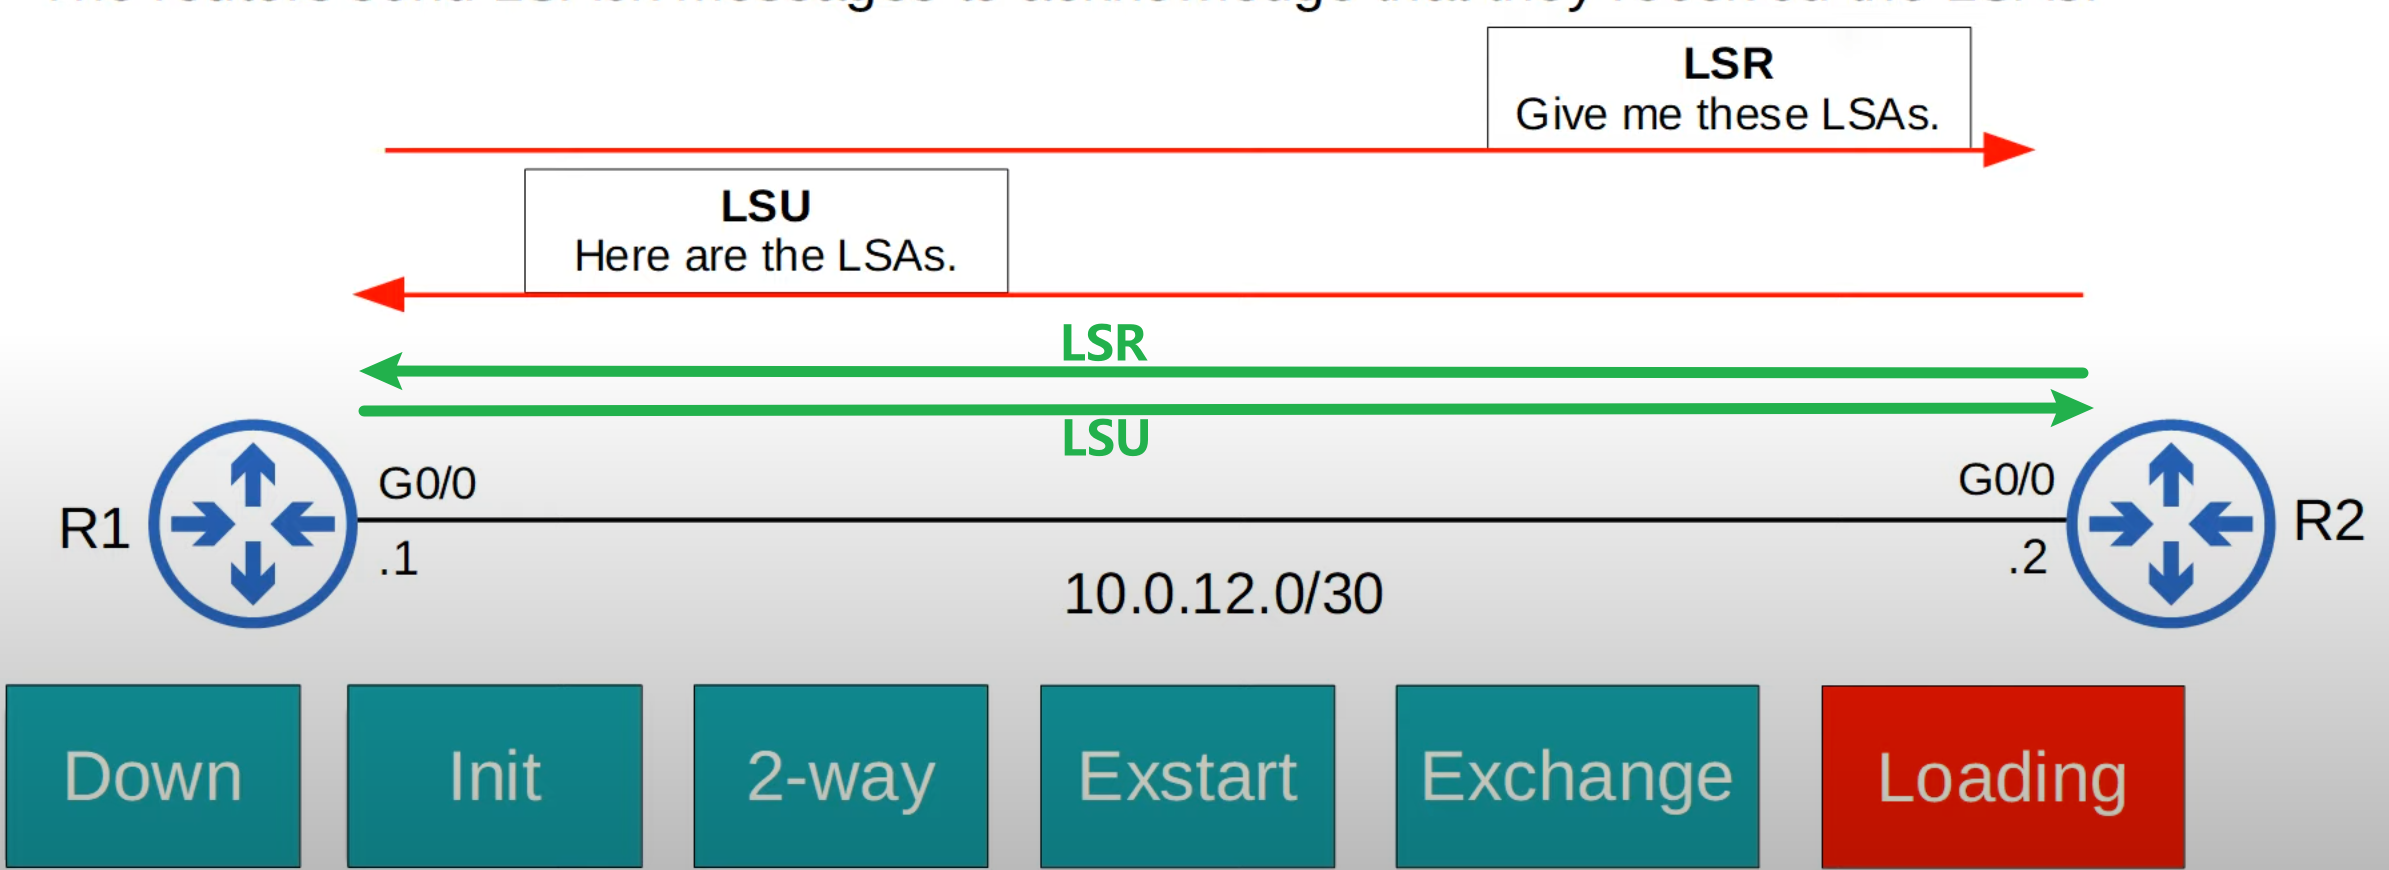The image size is (2389, 870).
Task: Click R2's G0/0 interface label
Action: pos(2006,480)
